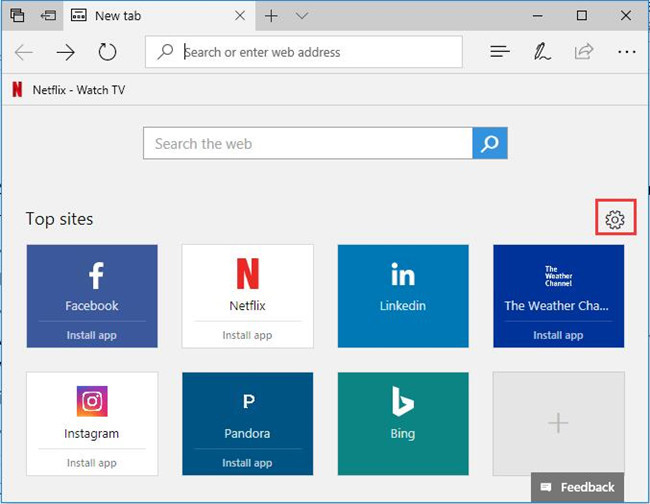Click the blue search magnifier button

[490, 143]
